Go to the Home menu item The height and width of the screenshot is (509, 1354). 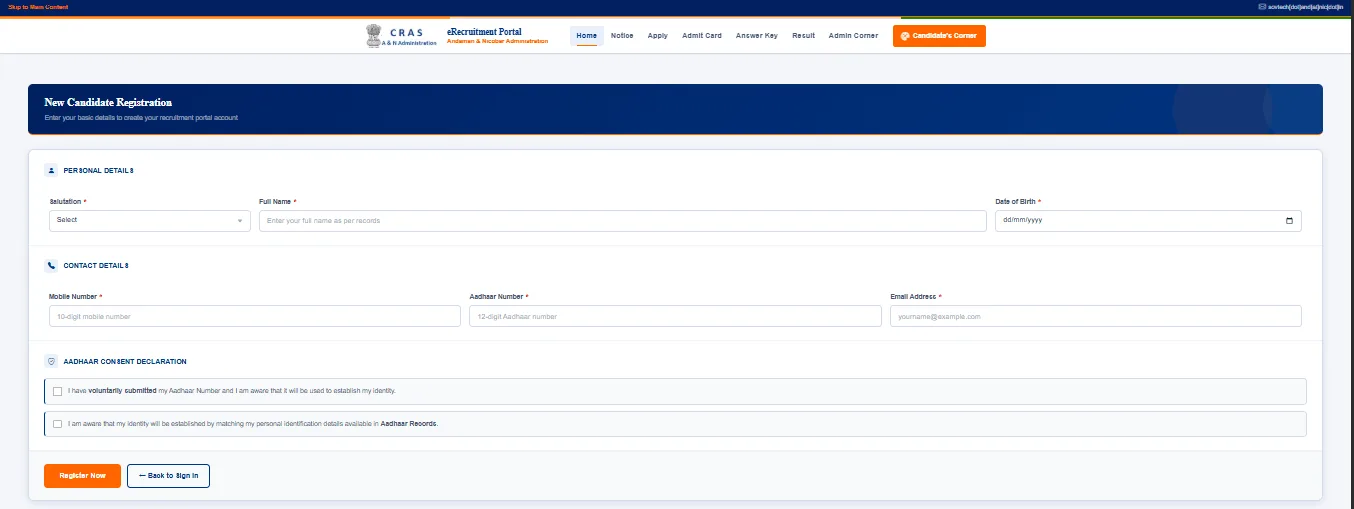pyautogui.click(x=587, y=36)
